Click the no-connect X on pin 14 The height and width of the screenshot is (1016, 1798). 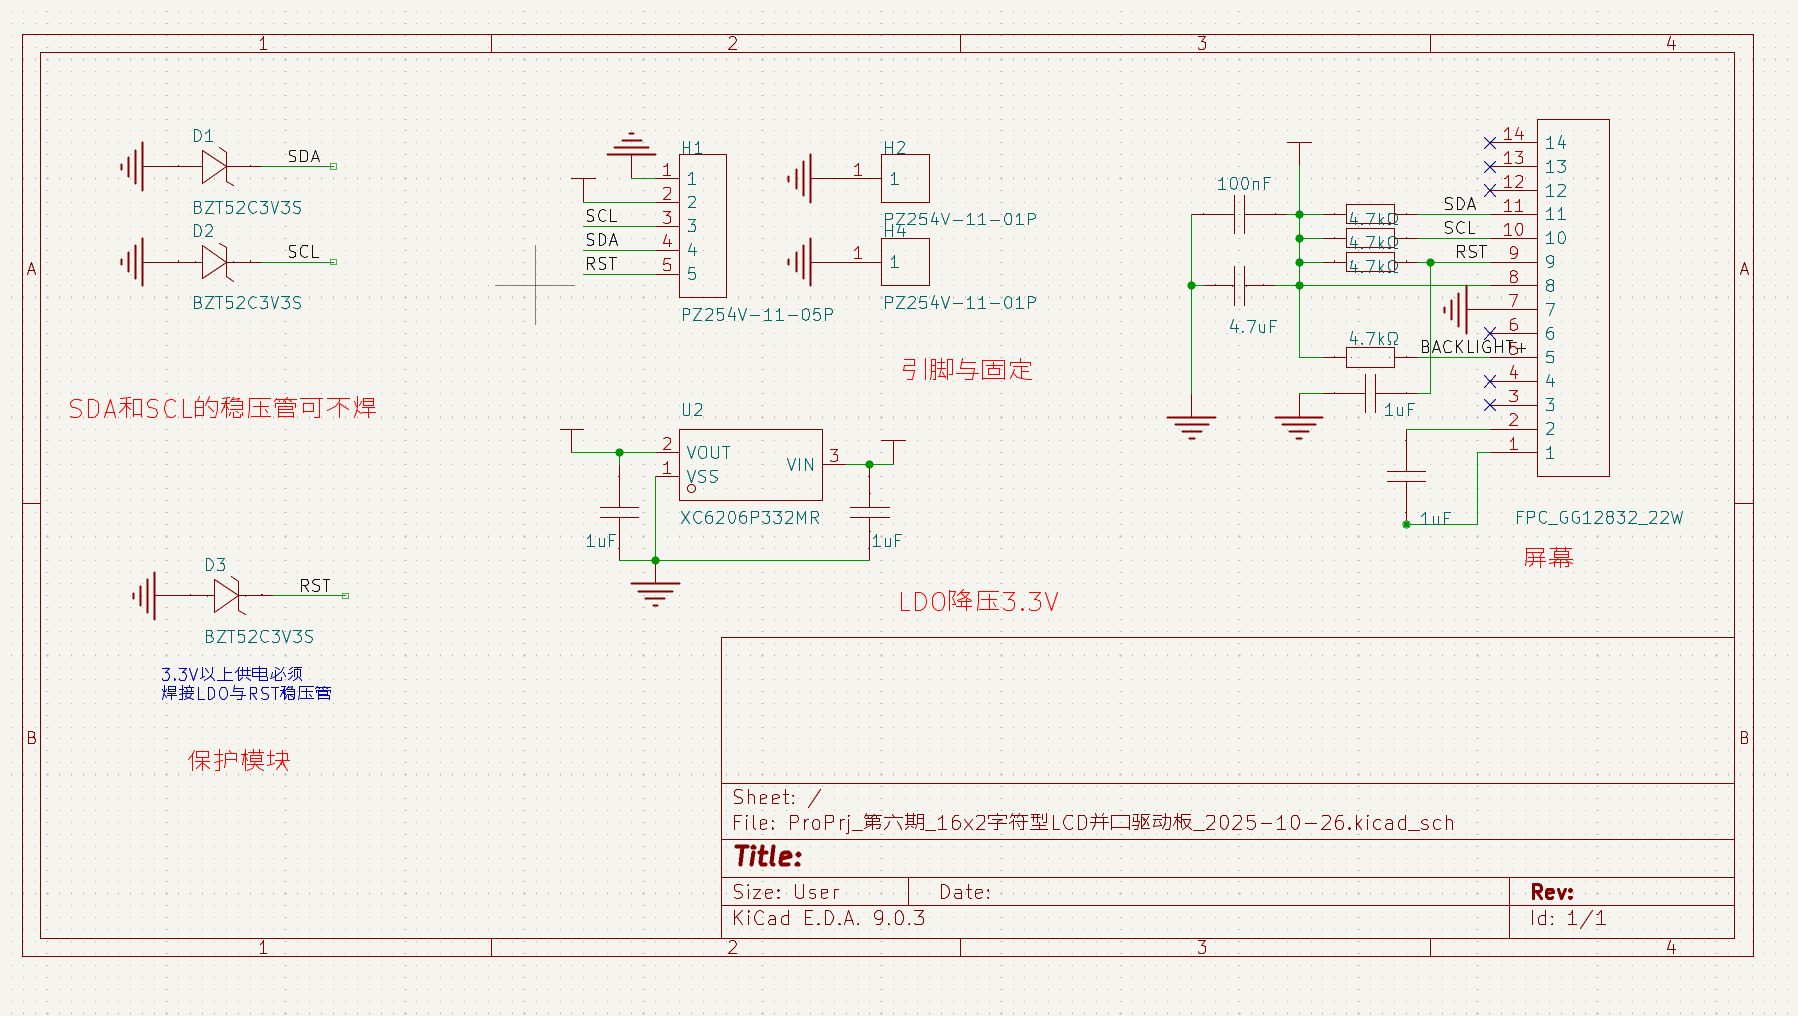(x=1490, y=143)
